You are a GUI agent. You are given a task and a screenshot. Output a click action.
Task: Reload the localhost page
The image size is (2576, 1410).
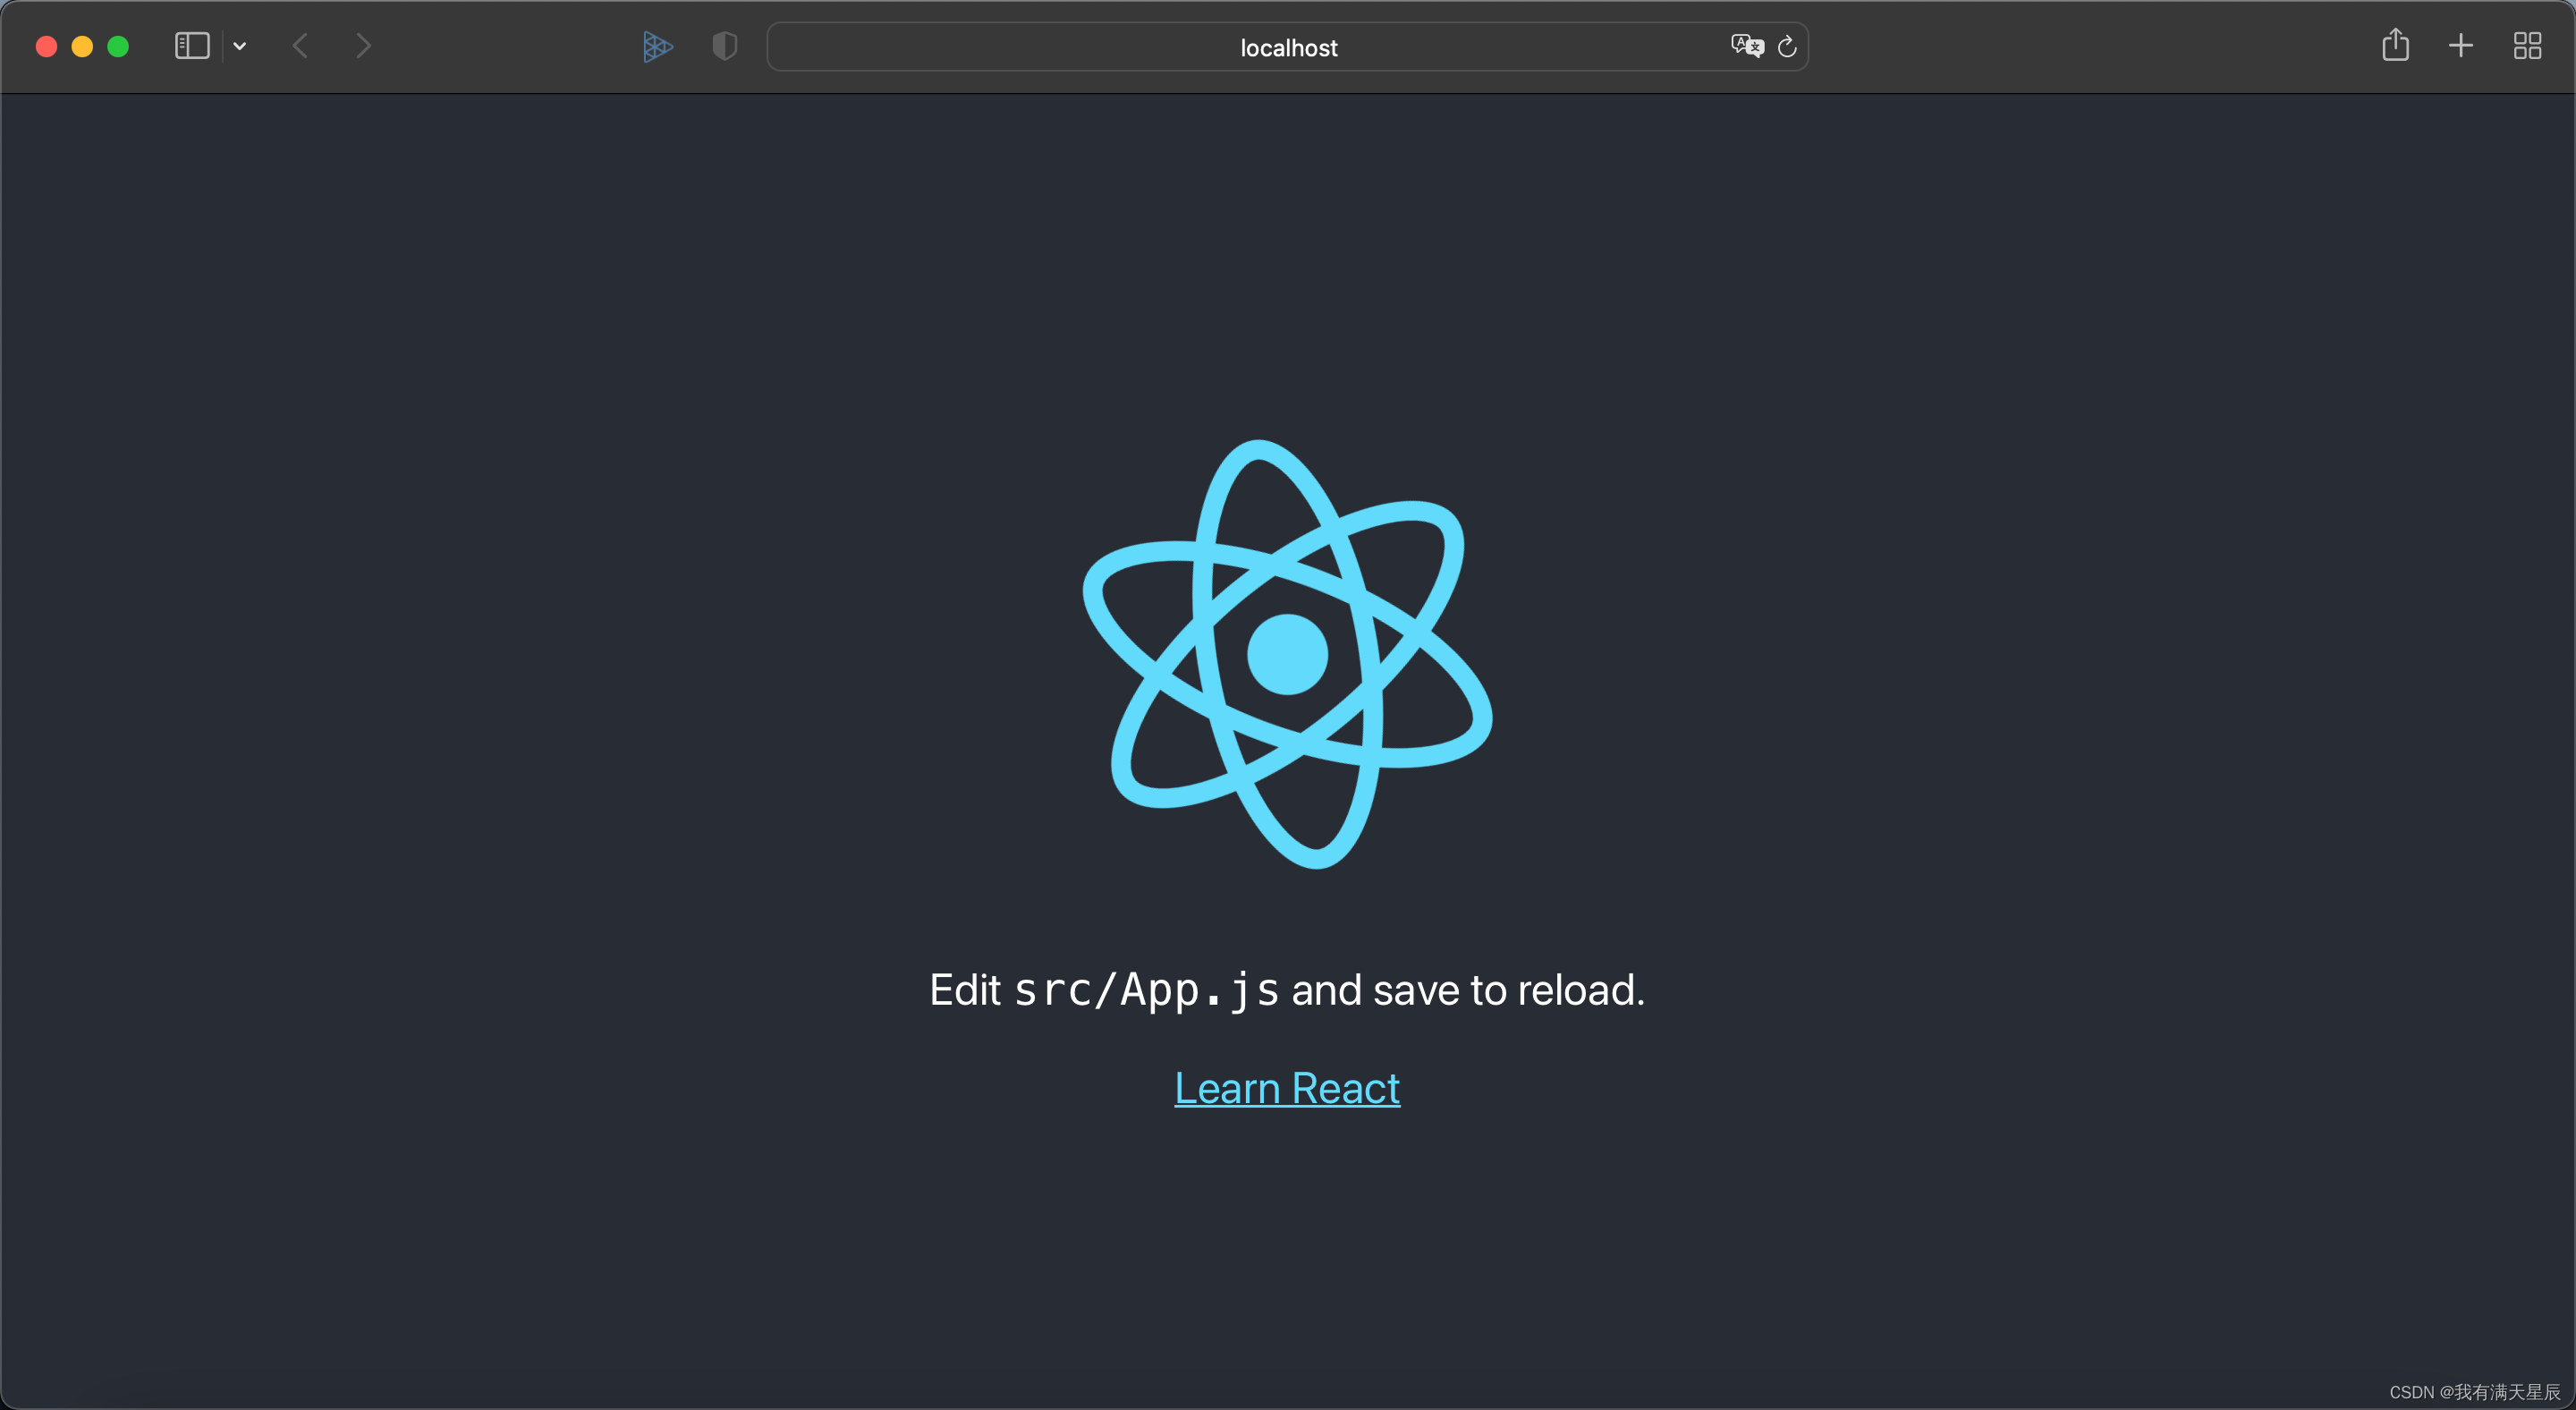tap(1787, 46)
